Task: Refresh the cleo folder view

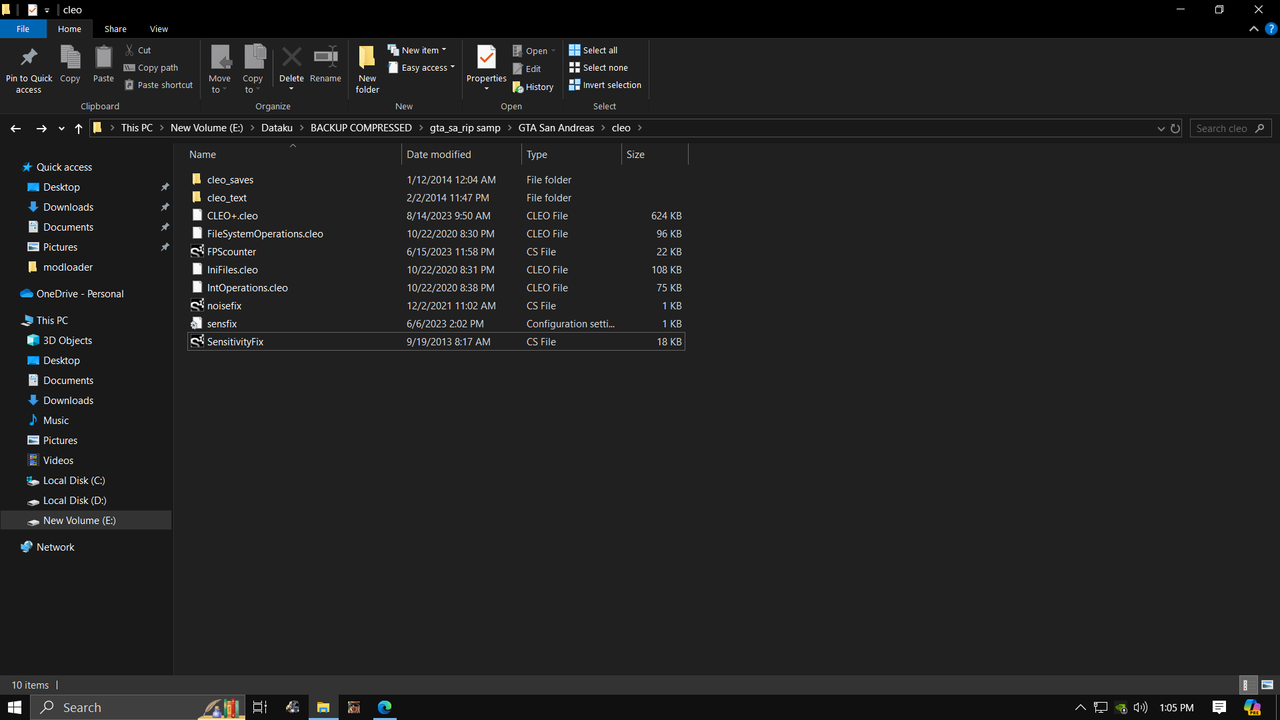Action: tap(1175, 128)
